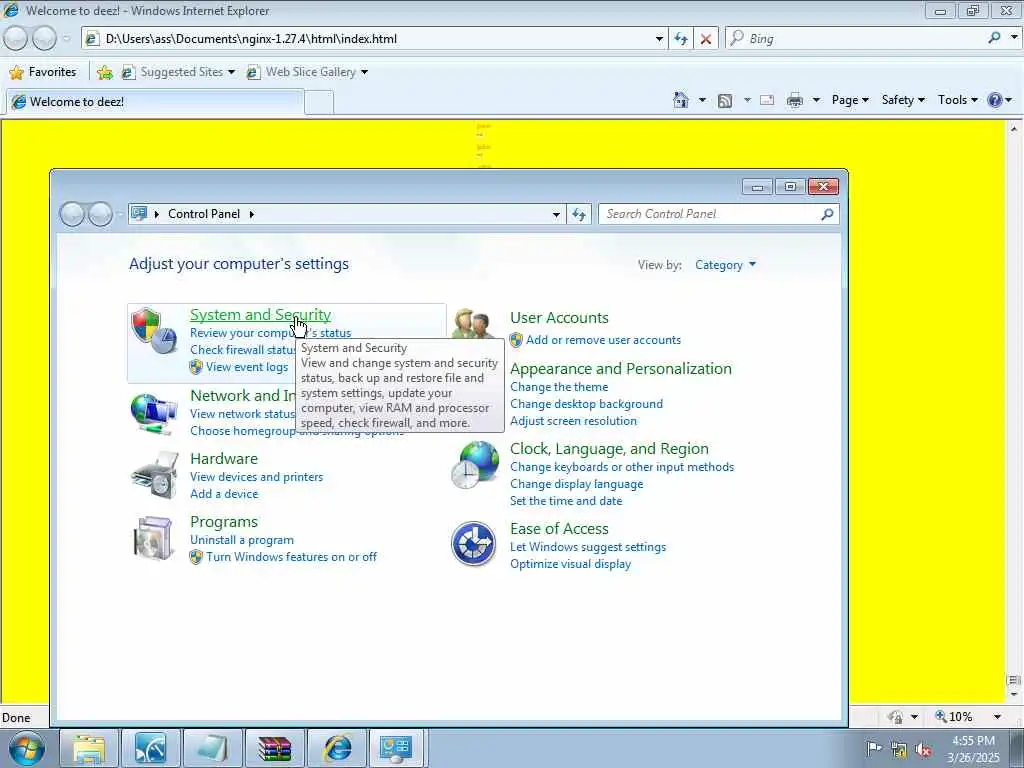Expand the Suggested Sites dropdown
1024x768 pixels.
point(231,72)
